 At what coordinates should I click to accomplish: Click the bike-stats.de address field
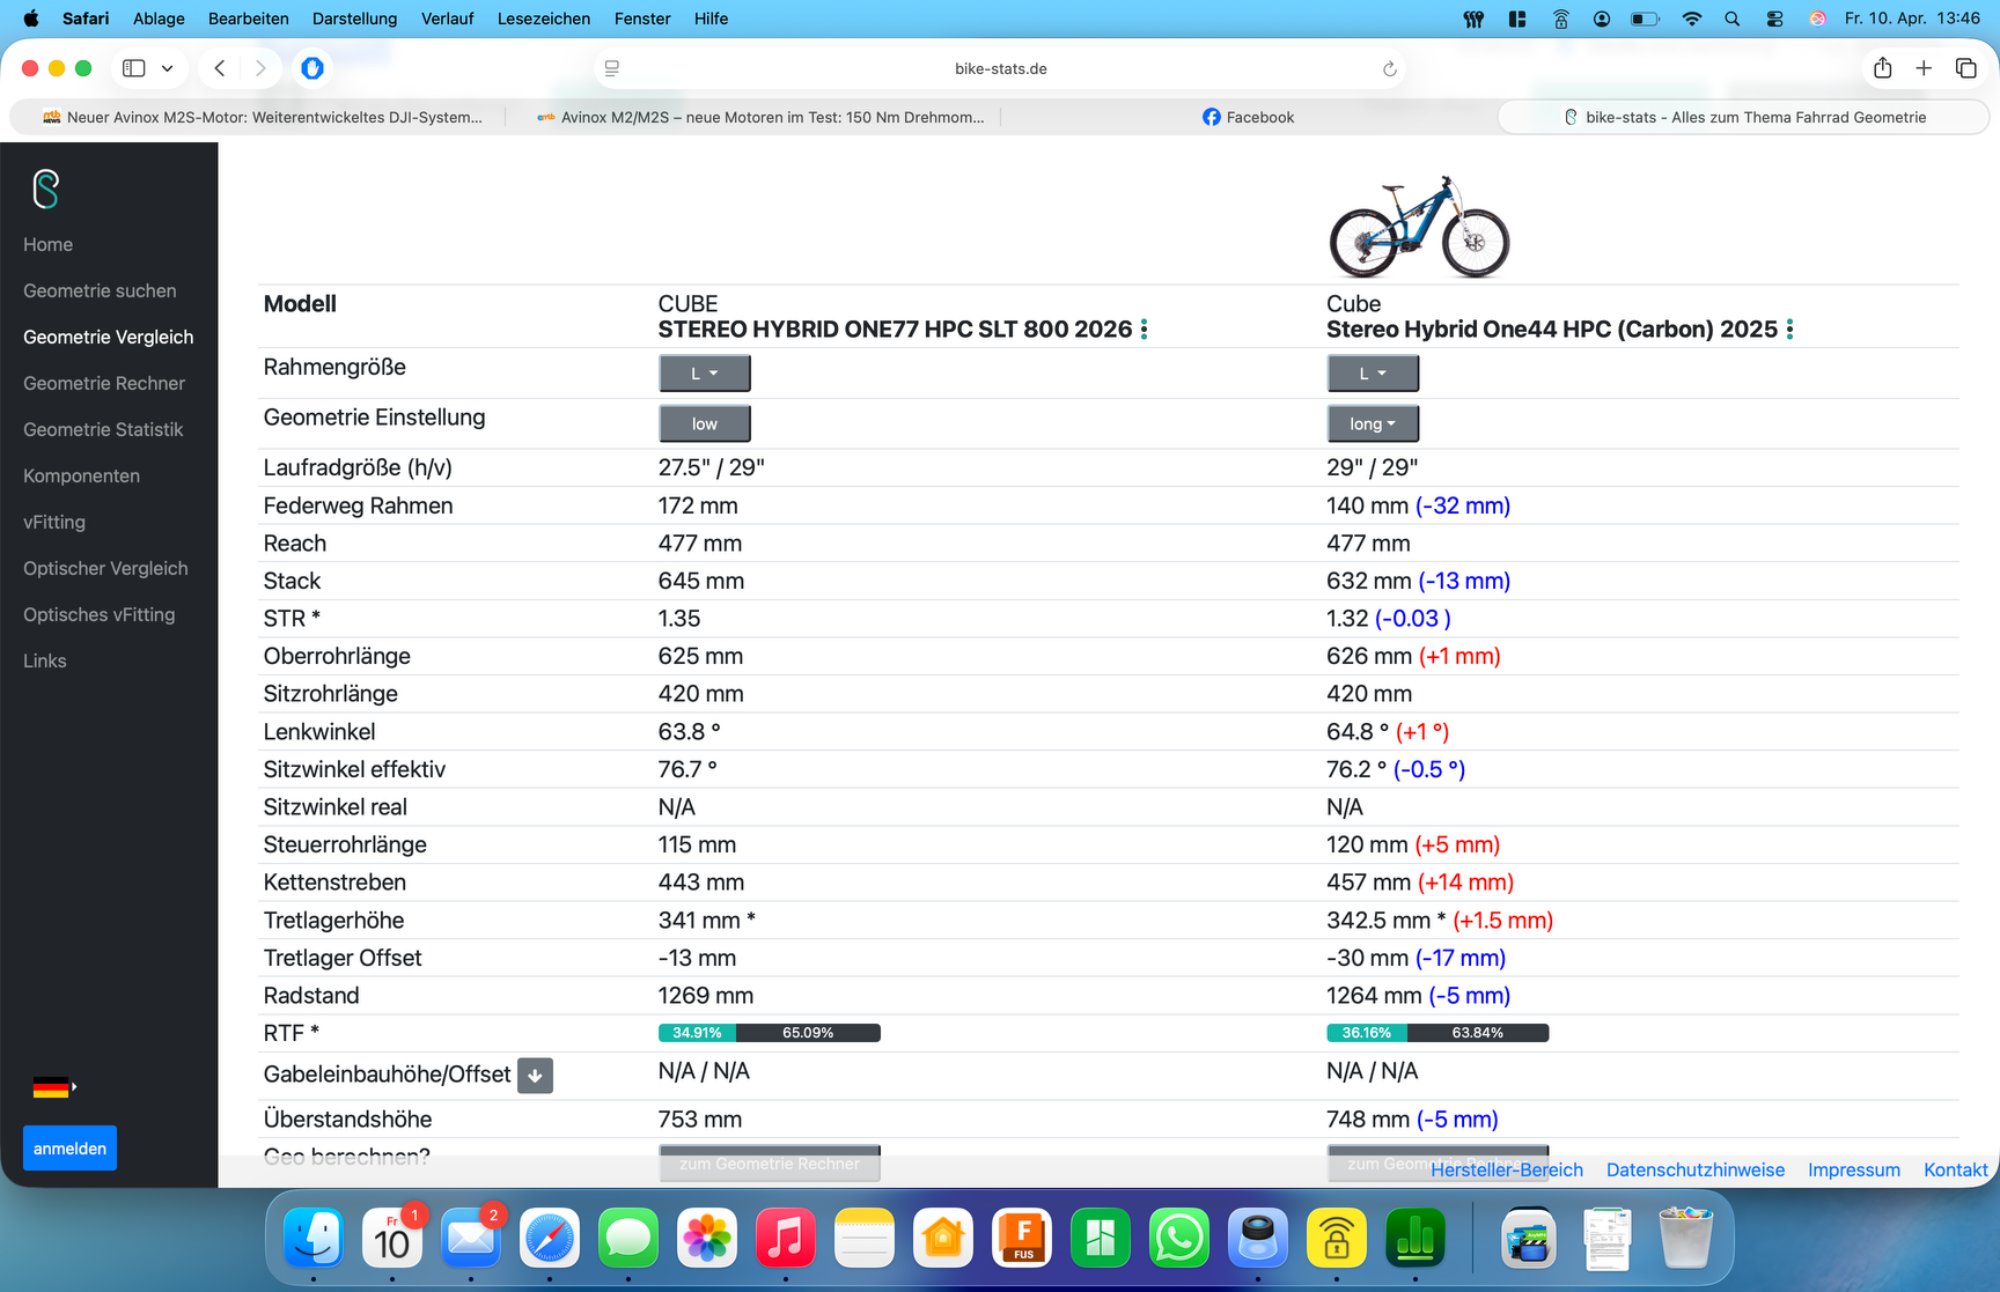(1000, 68)
